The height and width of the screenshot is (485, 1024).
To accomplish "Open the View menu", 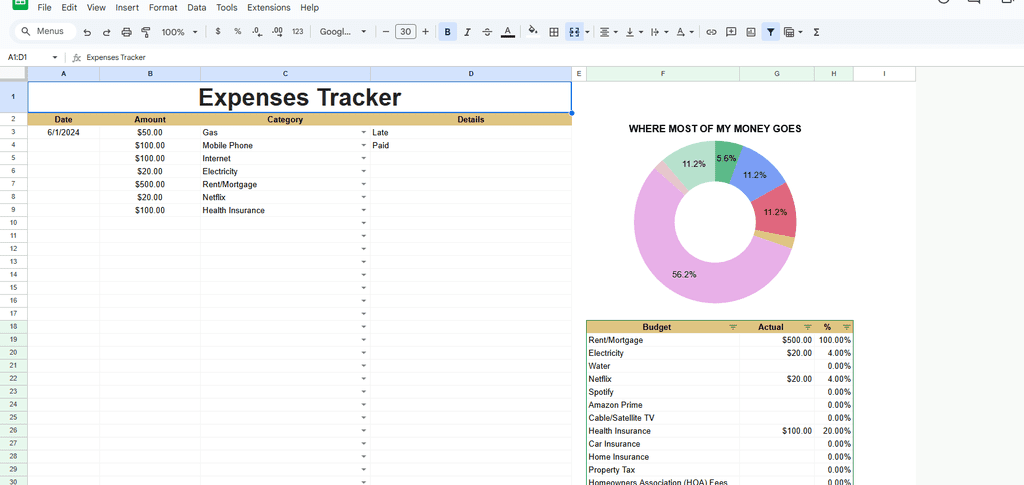I will [x=96, y=8].
